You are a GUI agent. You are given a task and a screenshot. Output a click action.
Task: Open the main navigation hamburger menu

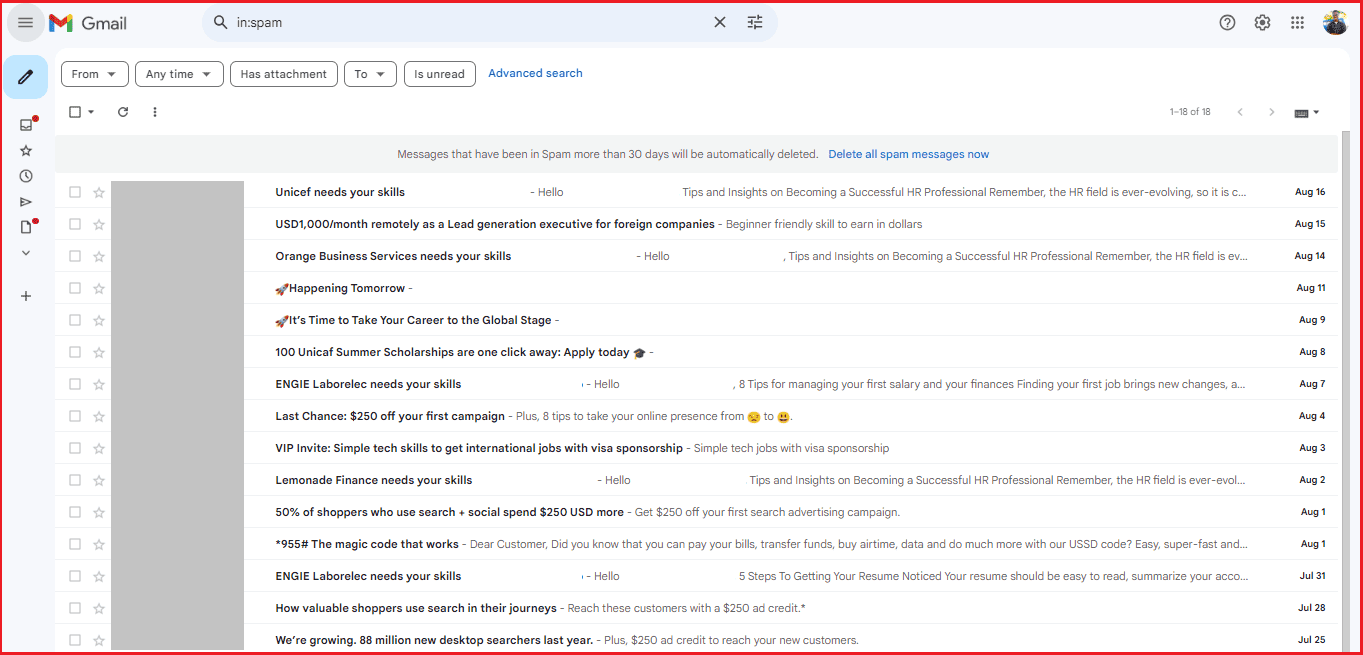coord(25,21)
